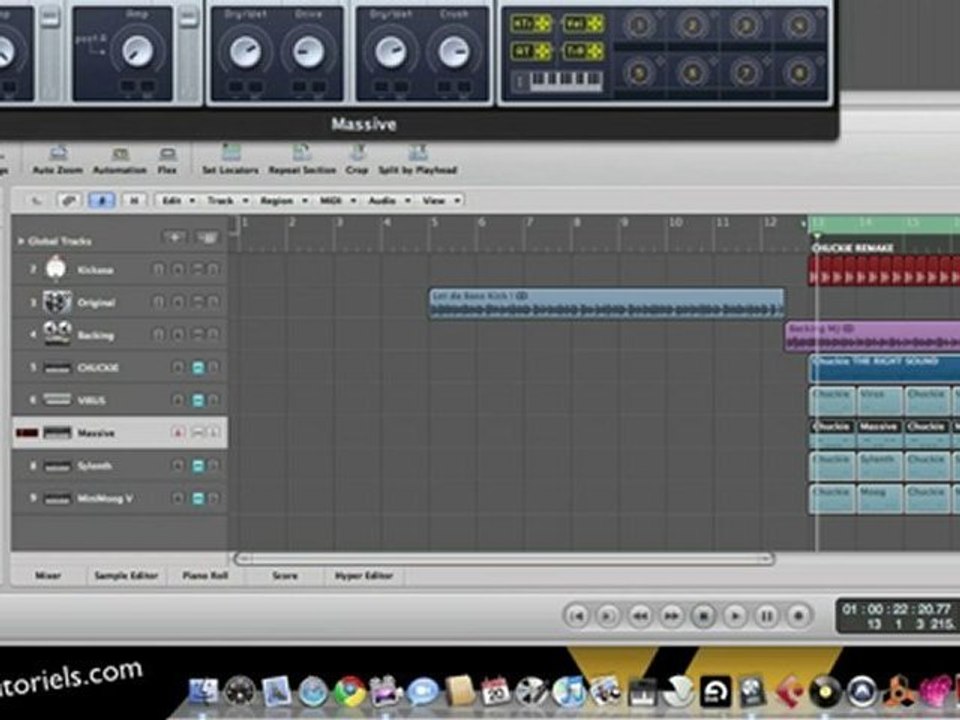
Task: Open the Sample Editor tab
Action: tap(126, 576)
